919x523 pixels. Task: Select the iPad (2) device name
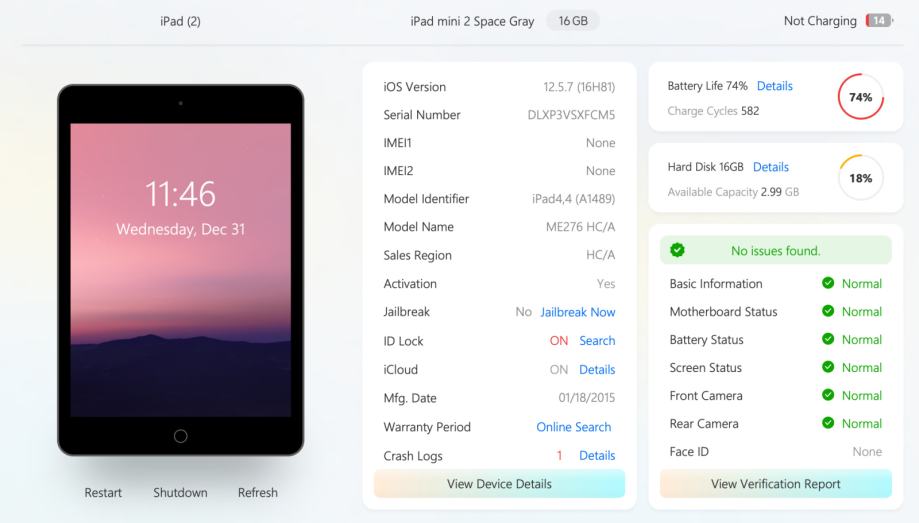[181, 22]
